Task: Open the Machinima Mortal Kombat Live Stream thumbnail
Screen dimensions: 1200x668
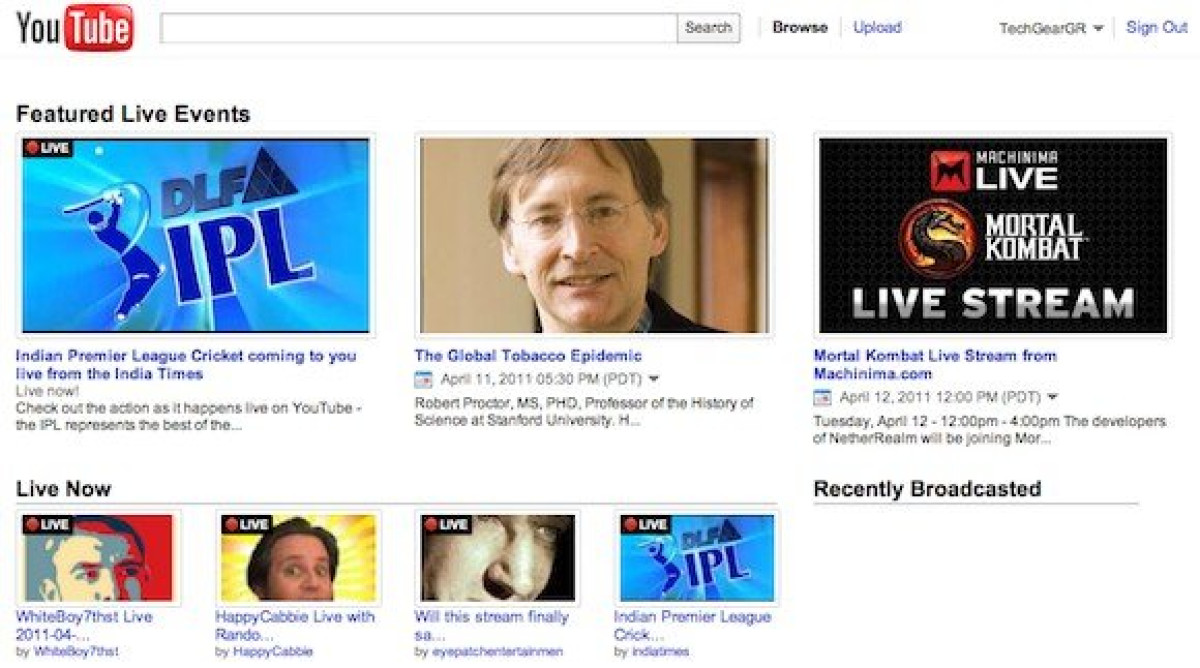Action: [993, 235]
